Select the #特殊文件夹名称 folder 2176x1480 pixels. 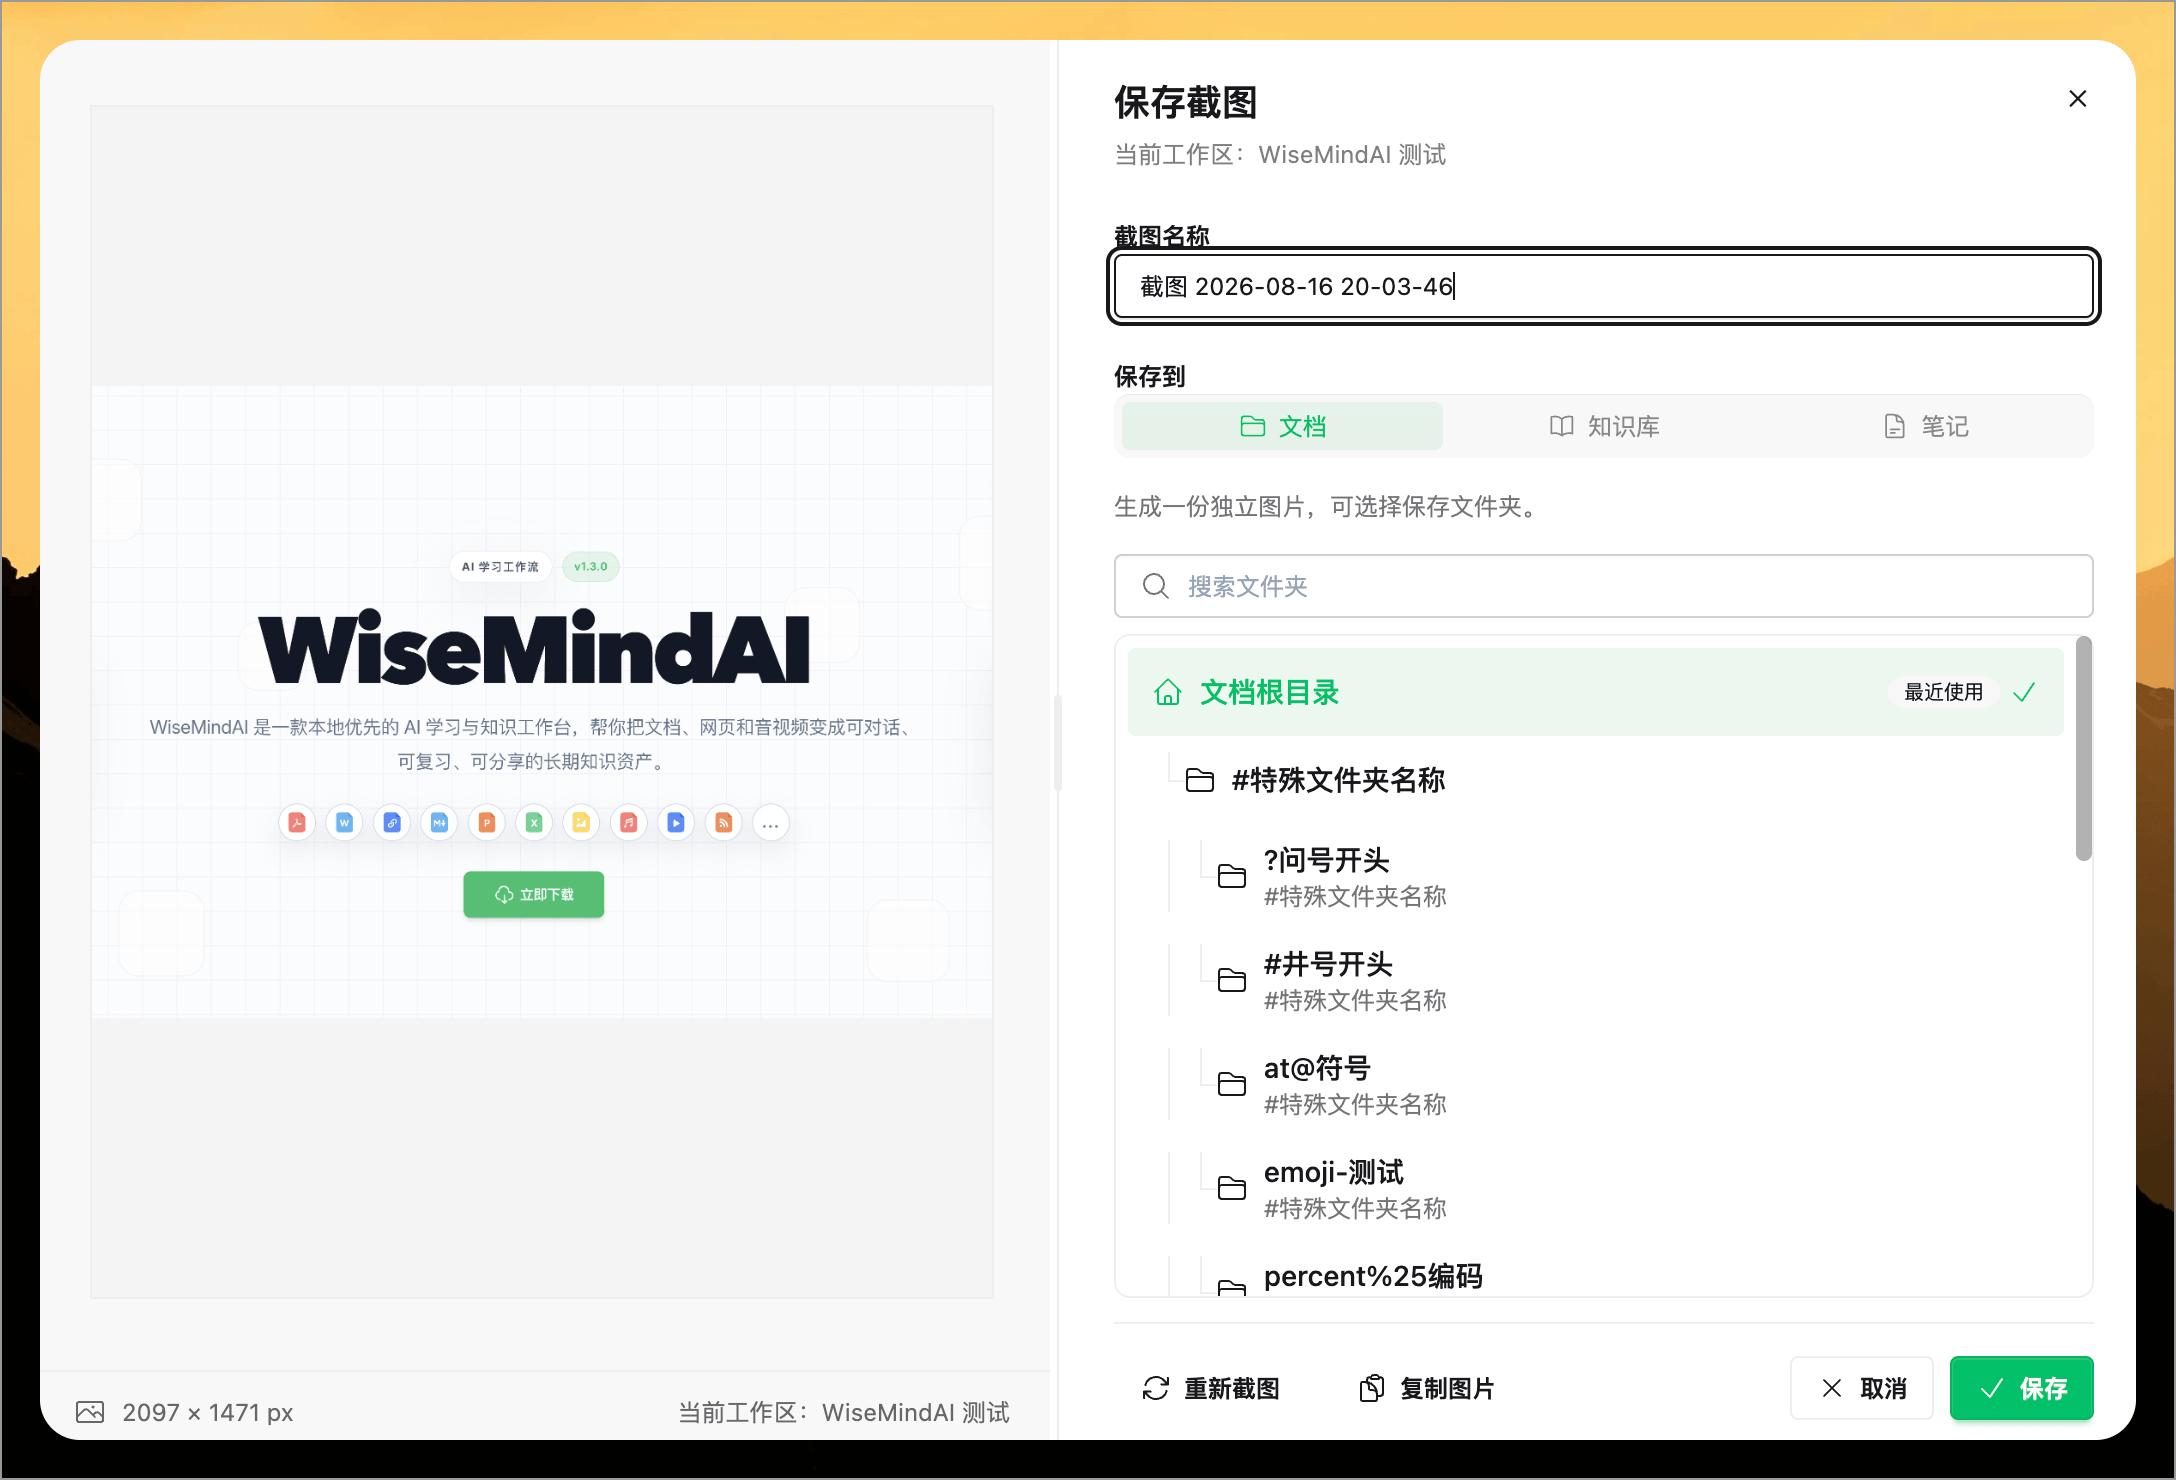tap(1595, 780)
